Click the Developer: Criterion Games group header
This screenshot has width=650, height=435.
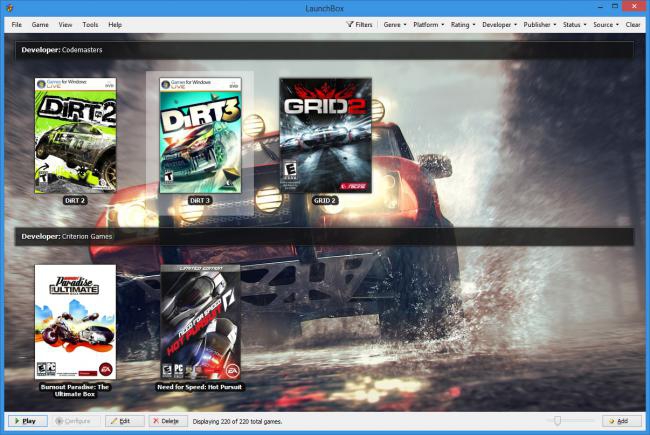(324, 236)
